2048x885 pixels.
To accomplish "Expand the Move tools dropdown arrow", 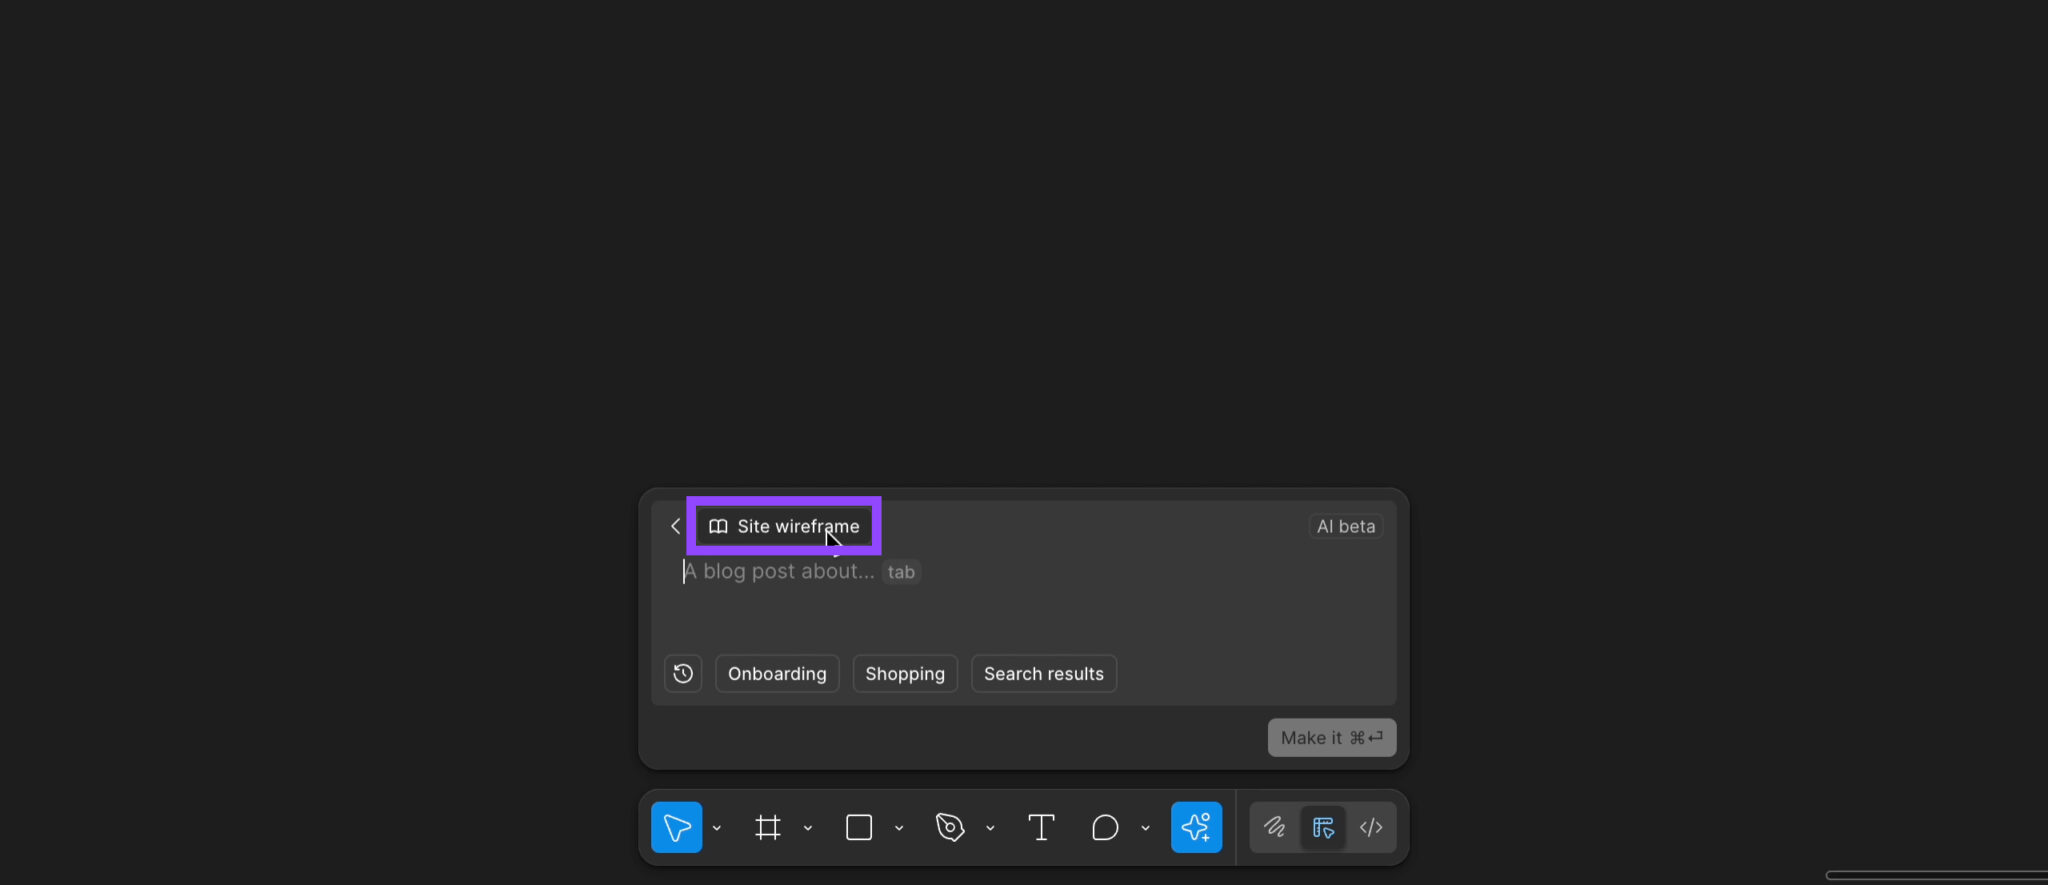I will click(717, 828).
